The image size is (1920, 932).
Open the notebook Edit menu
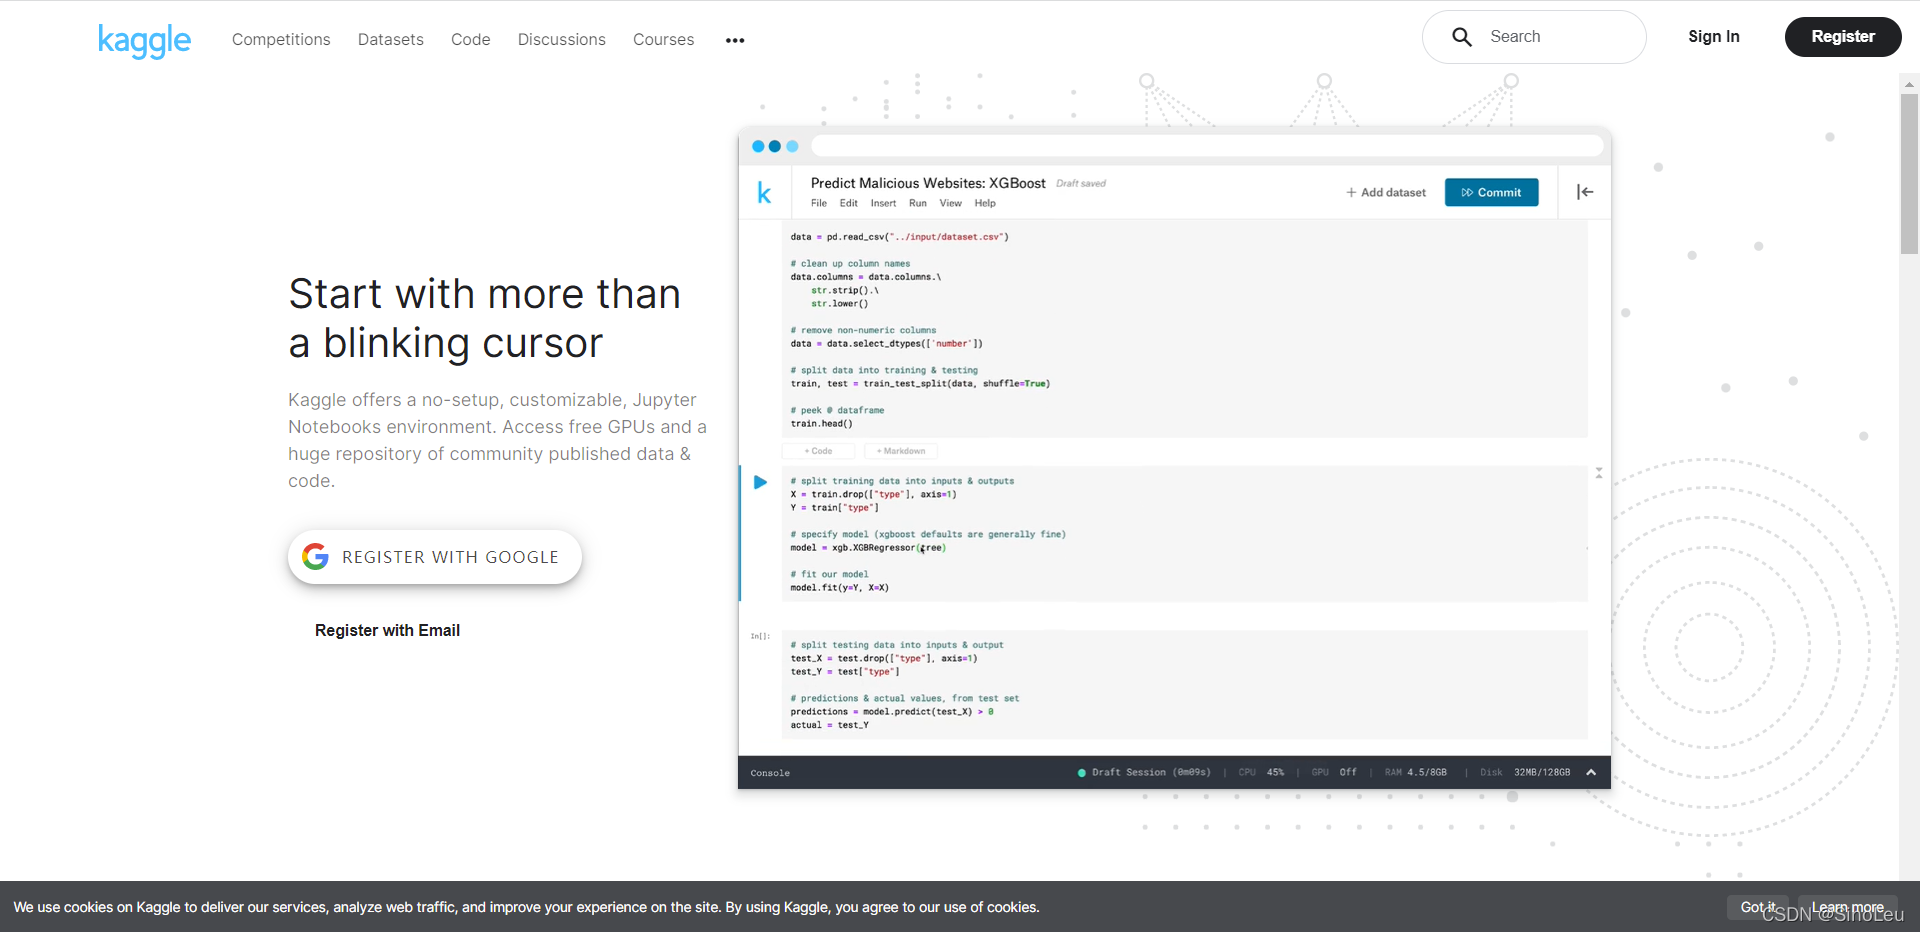tap(849, 203)
